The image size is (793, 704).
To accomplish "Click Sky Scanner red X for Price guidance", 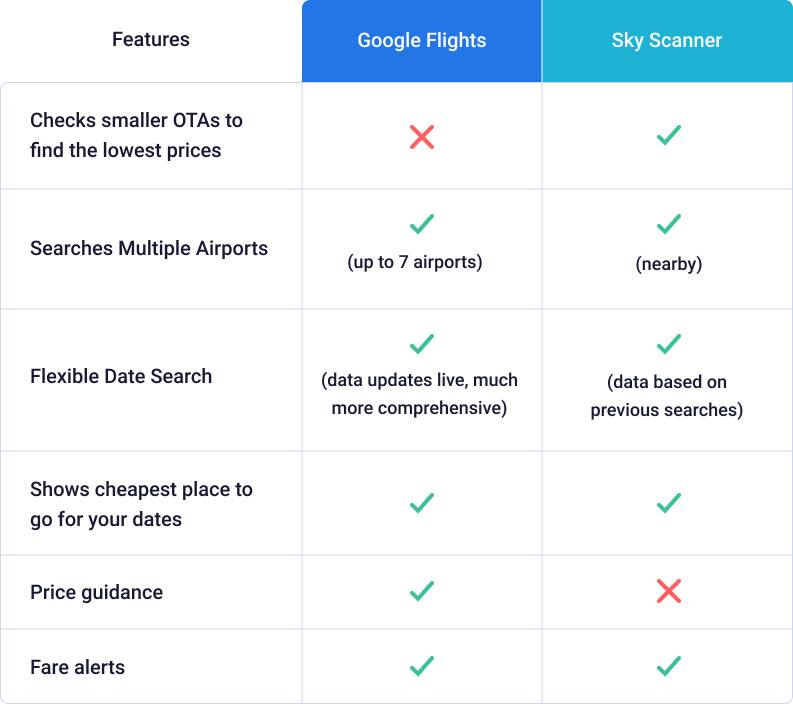I will click(x=668, y=592).
